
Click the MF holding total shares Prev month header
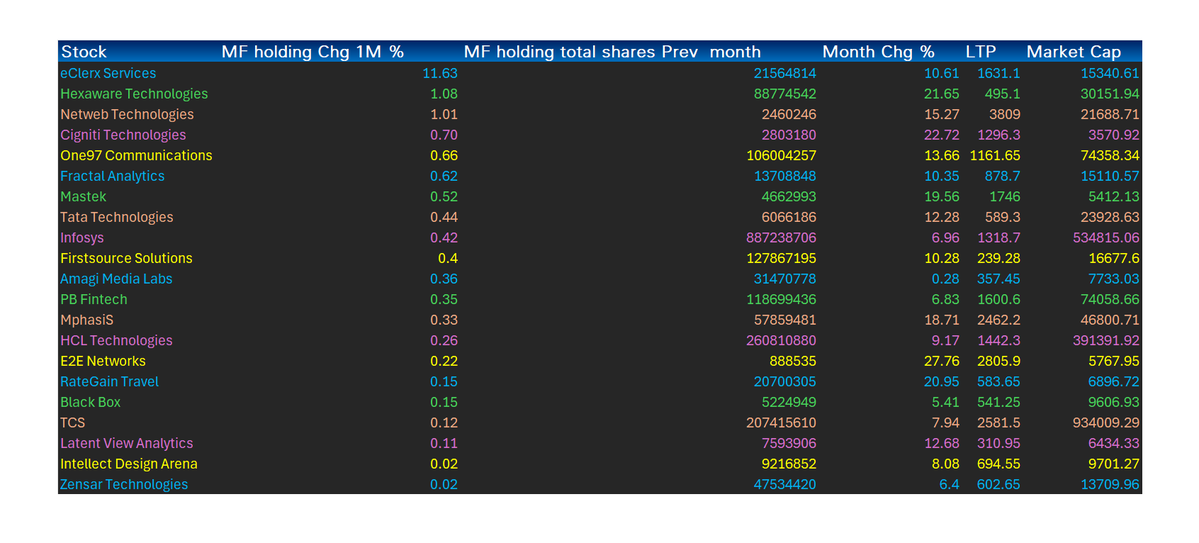(x=612, y=52)
